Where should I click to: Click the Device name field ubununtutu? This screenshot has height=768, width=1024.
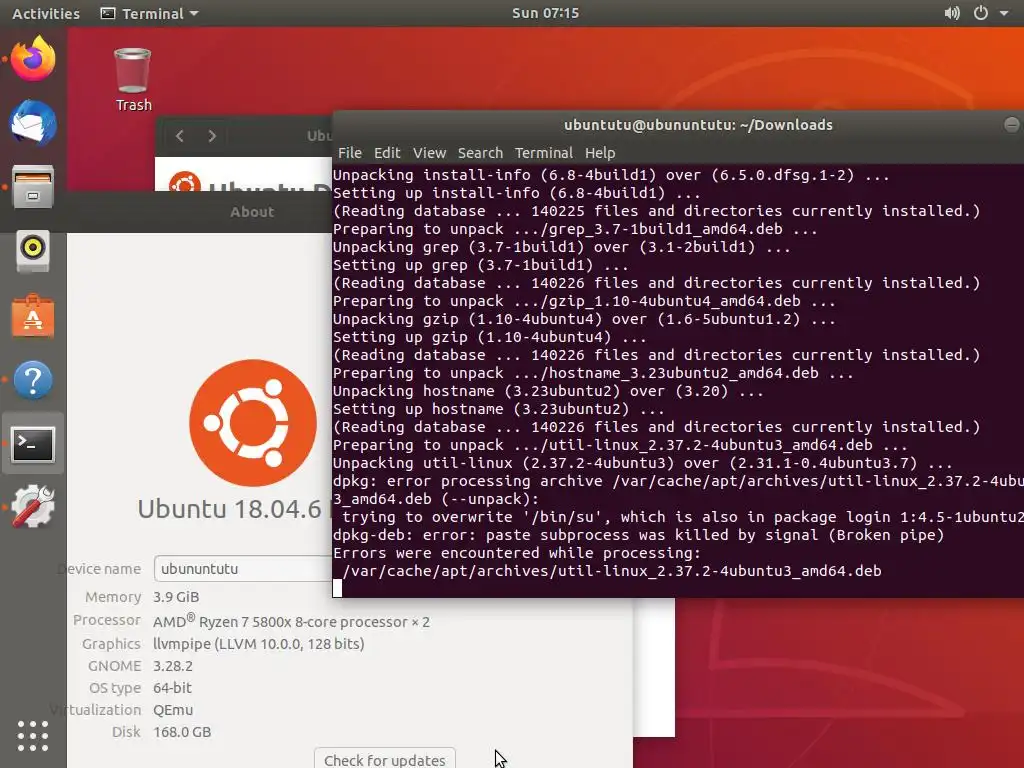[243, 568]
